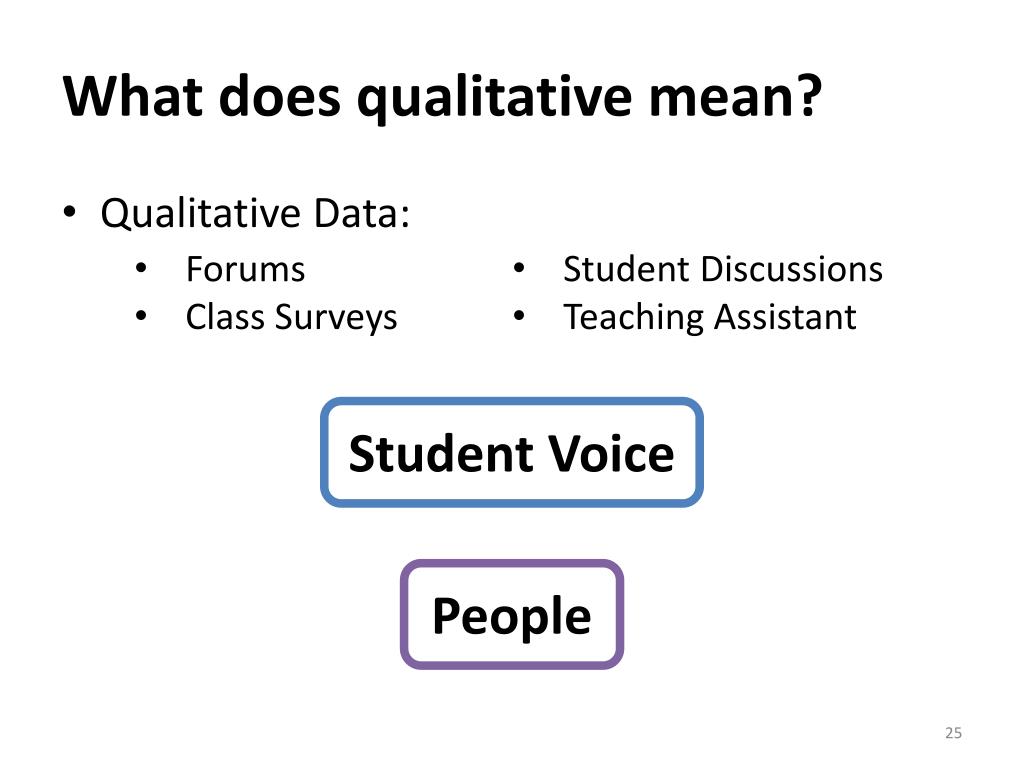Click the bullet dot before 'Class Surveys'
Screen dimensions: 1024x768
pos(141,316)
